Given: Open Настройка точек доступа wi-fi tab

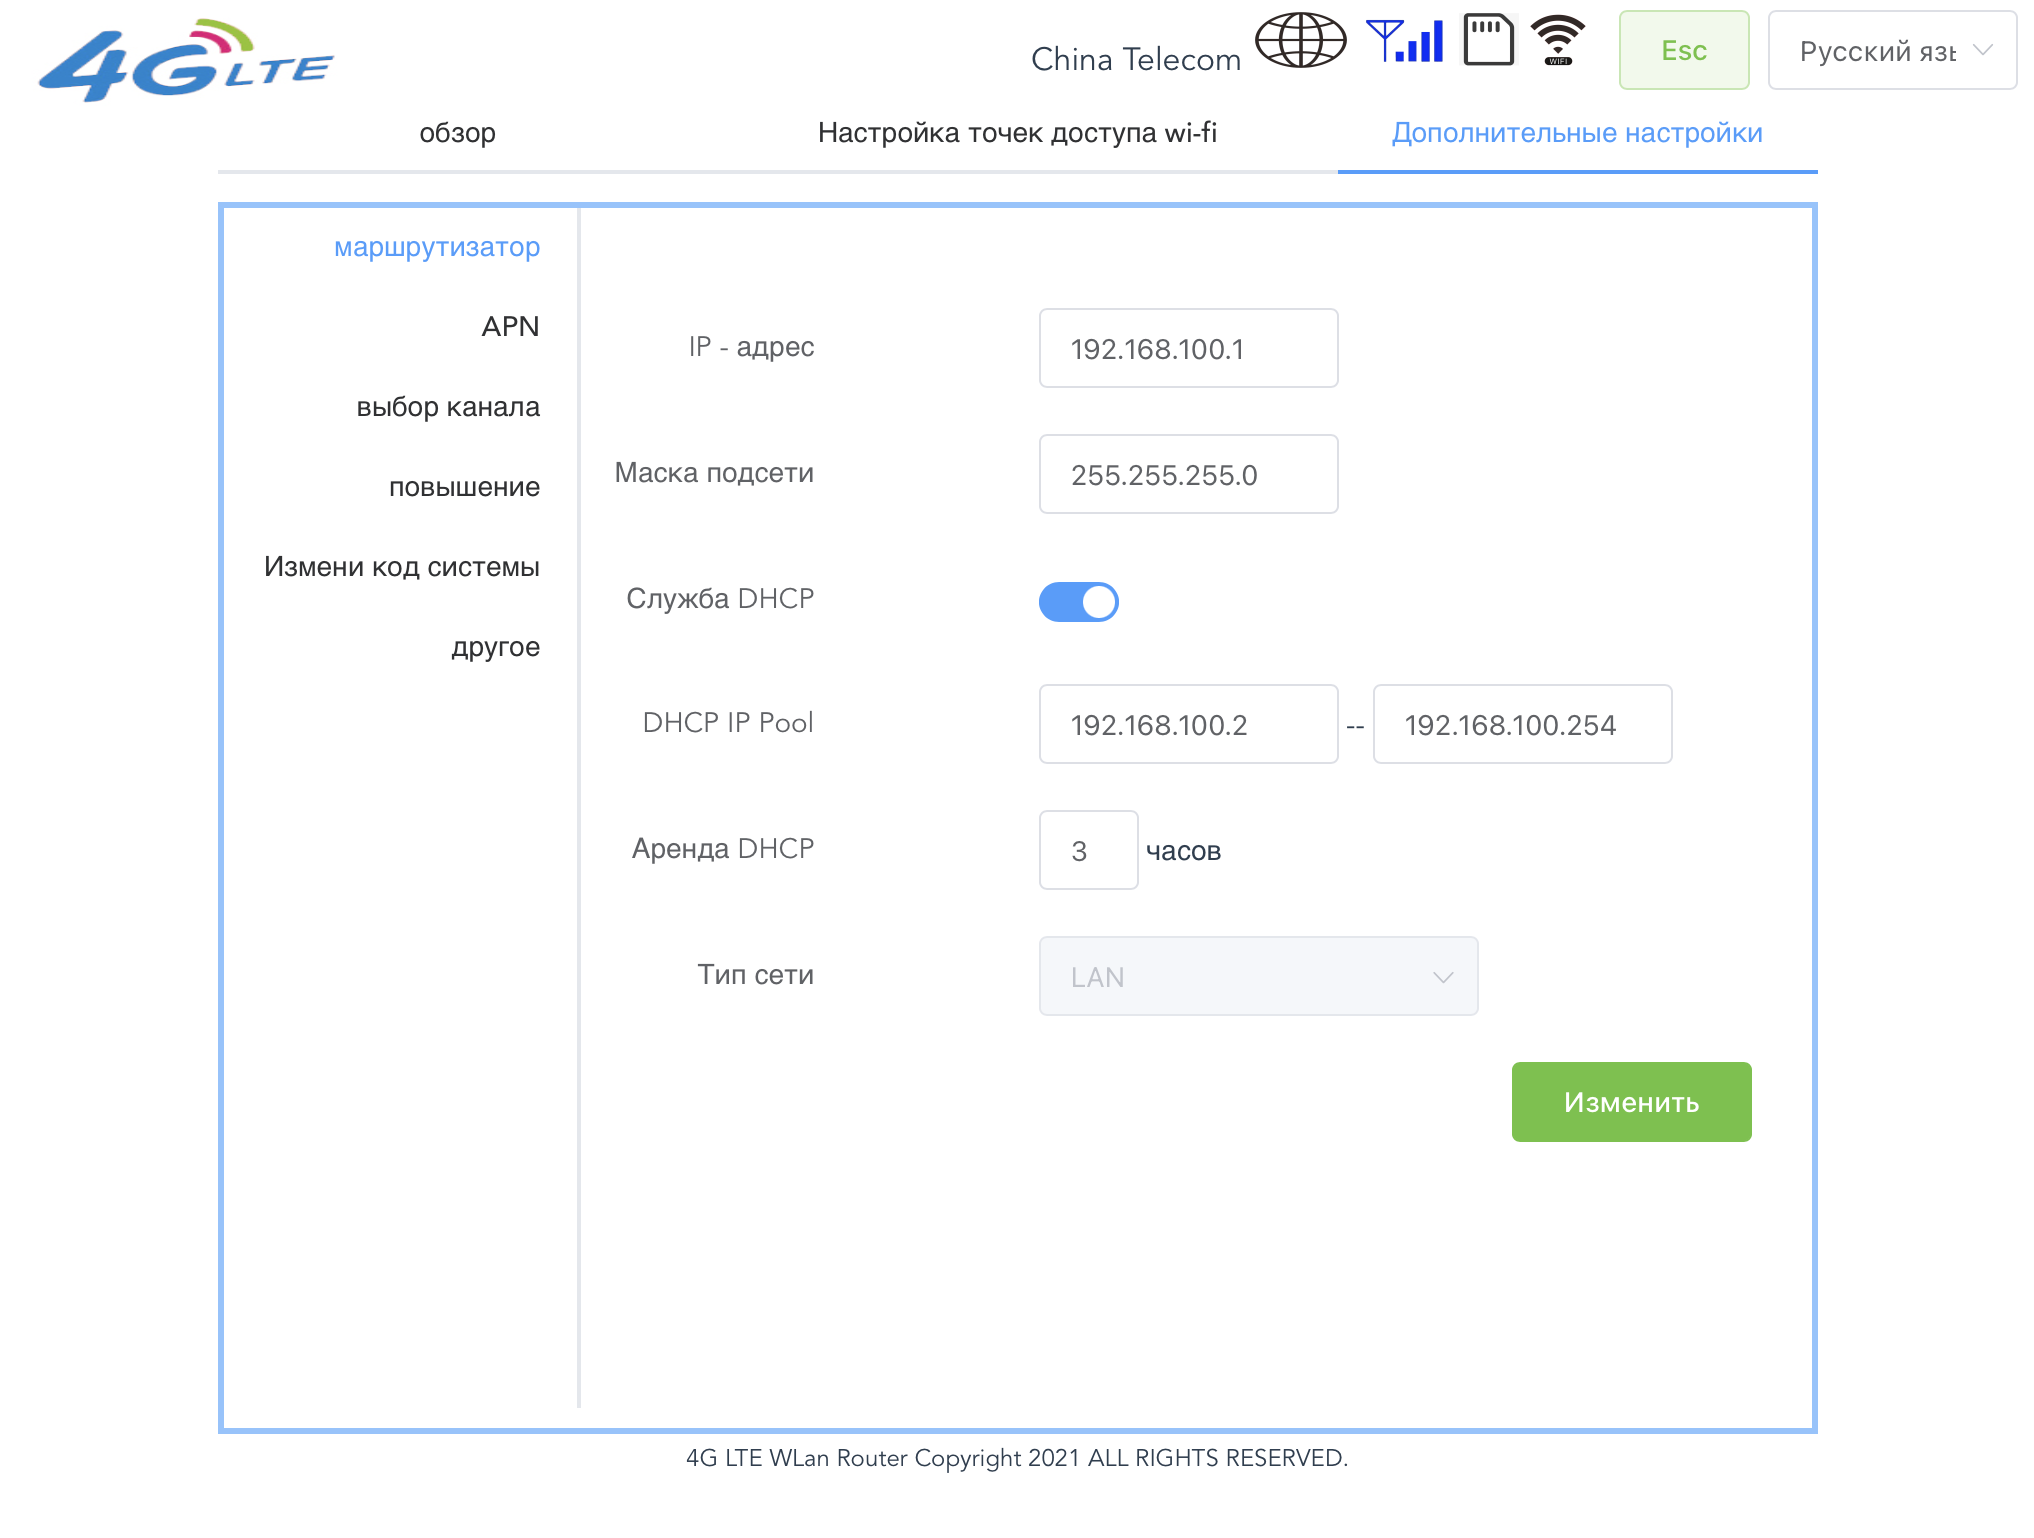Looking at the screenshot, I should 1017,133.
